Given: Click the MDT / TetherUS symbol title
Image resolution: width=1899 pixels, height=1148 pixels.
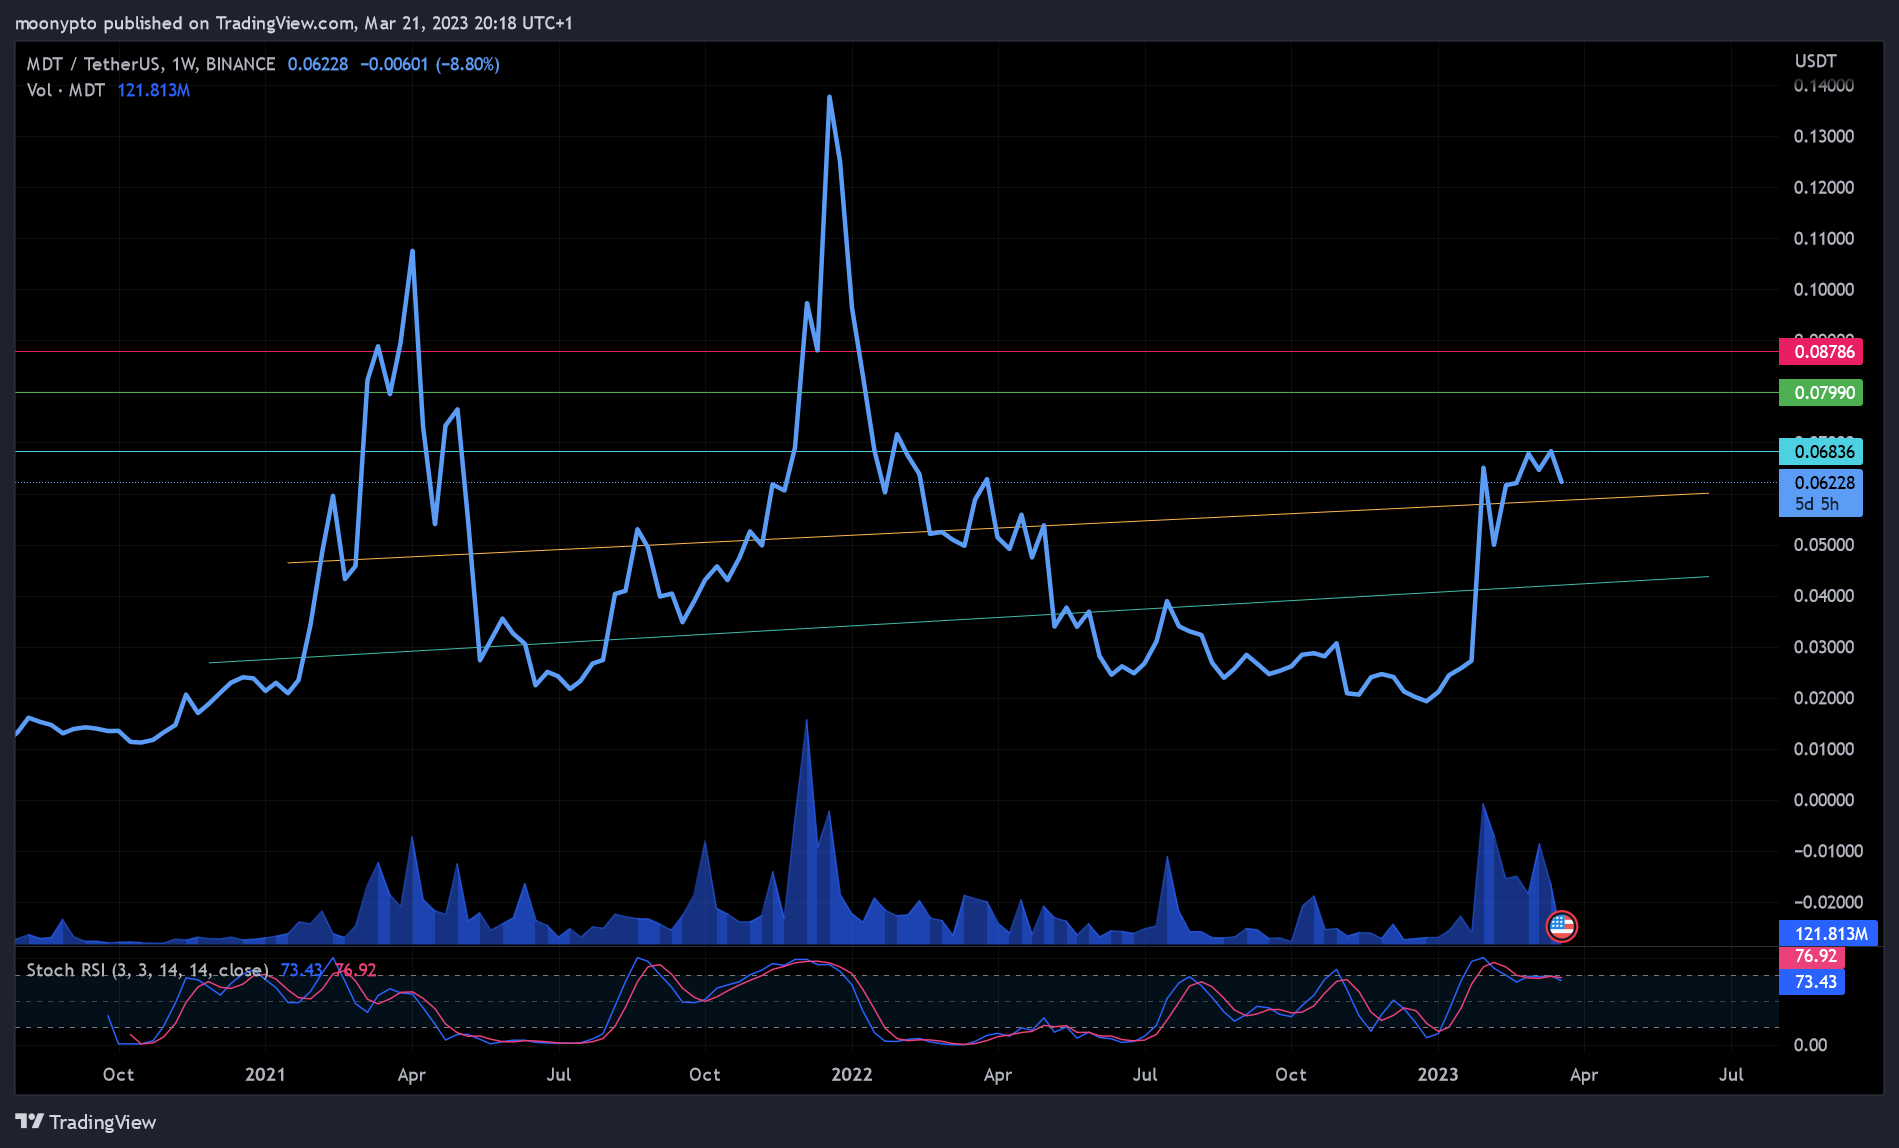Looking at the screenshot, I should tap(150, 64).
